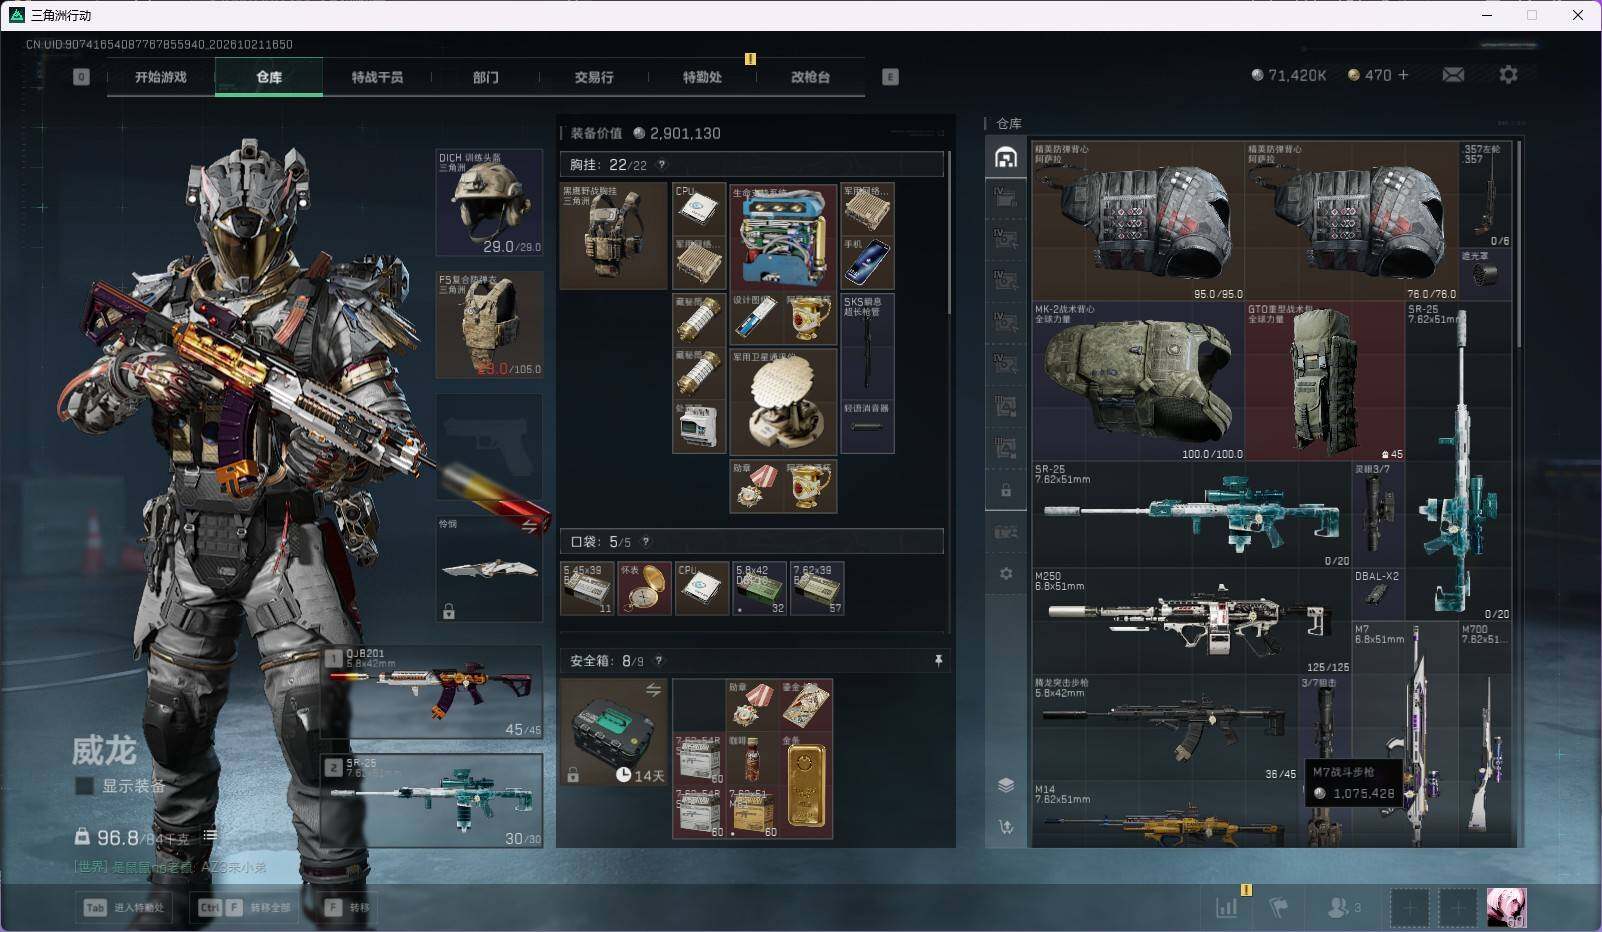Click the swap arrows on the secure container
Viewport: 1602px width, 932px height.
coord(653,690)
